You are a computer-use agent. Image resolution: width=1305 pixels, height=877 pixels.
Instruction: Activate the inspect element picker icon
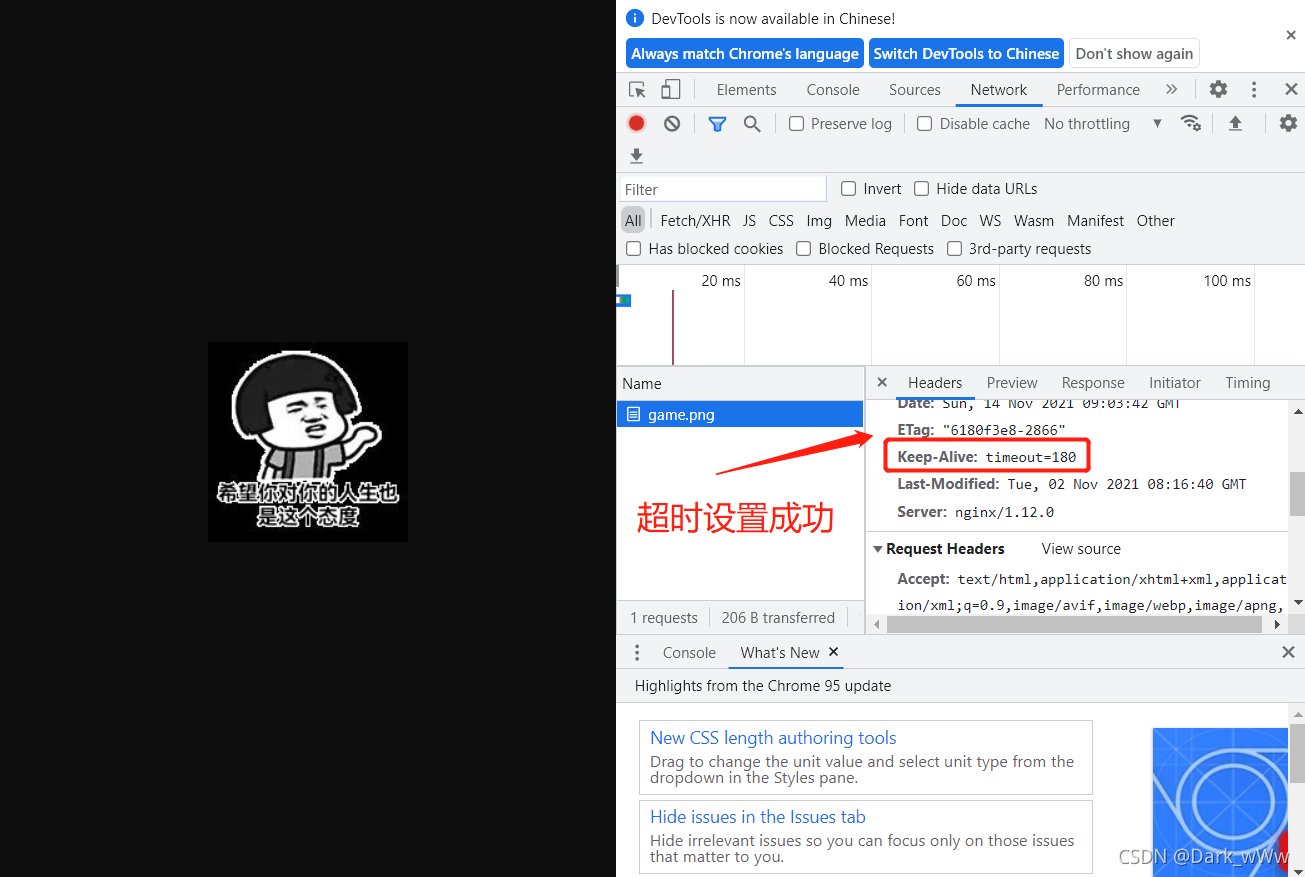(637, 89)
